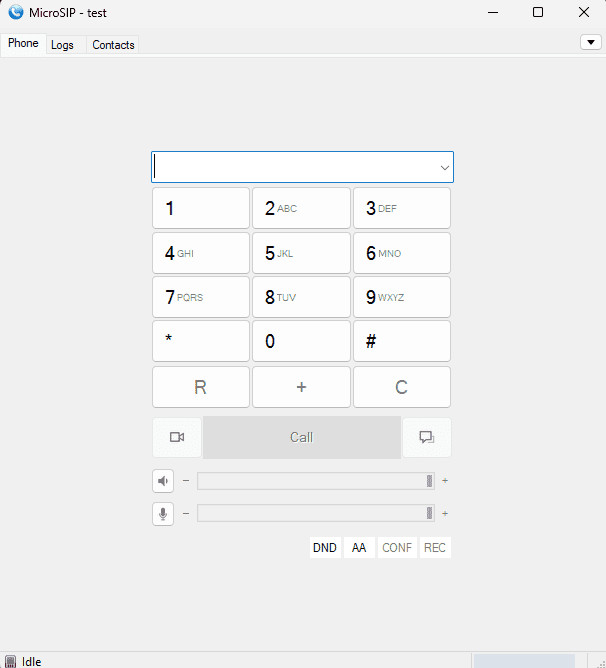Click the C clear button
This screenshot has width=606, height=668.
click(x=402, y=387)
